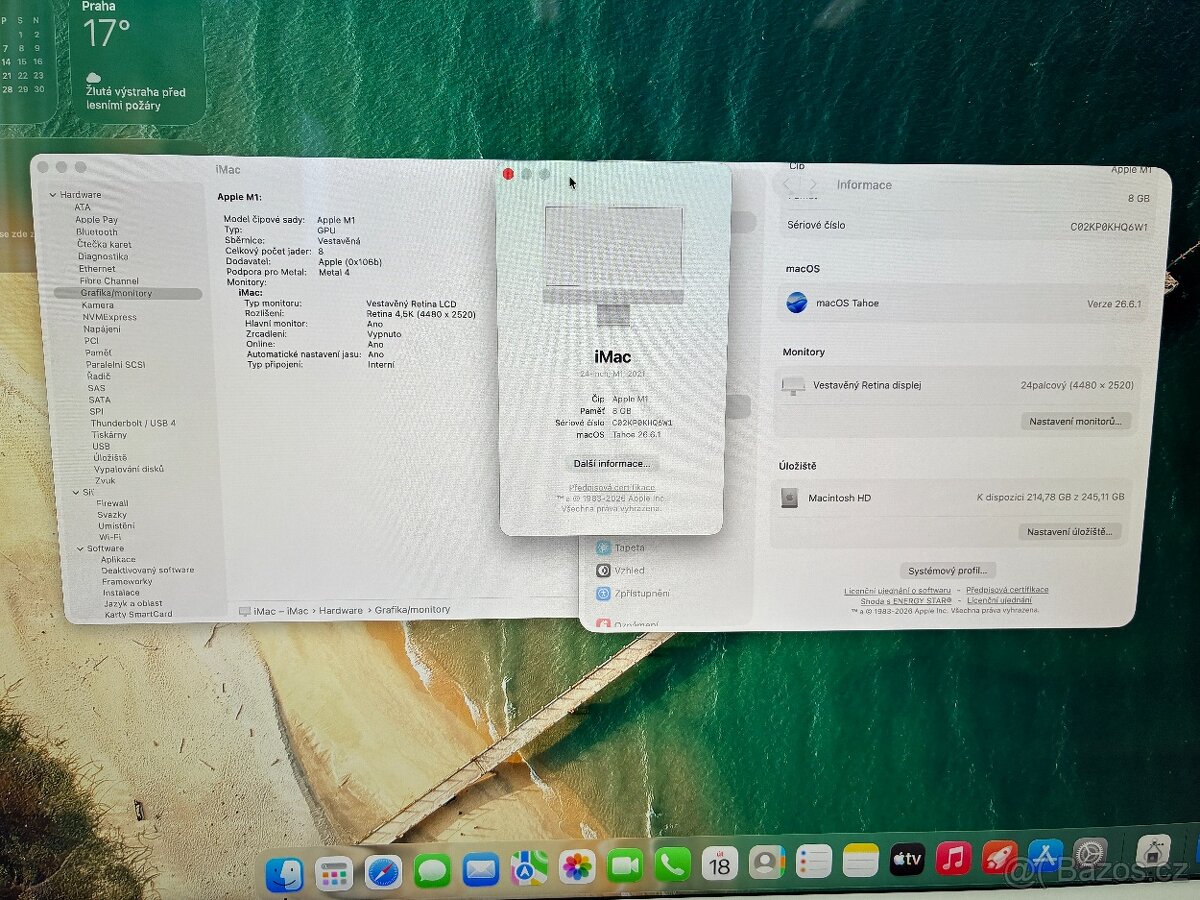Click the Zpřístupnění icon in Settings sidebar

(x=604, y=593)
